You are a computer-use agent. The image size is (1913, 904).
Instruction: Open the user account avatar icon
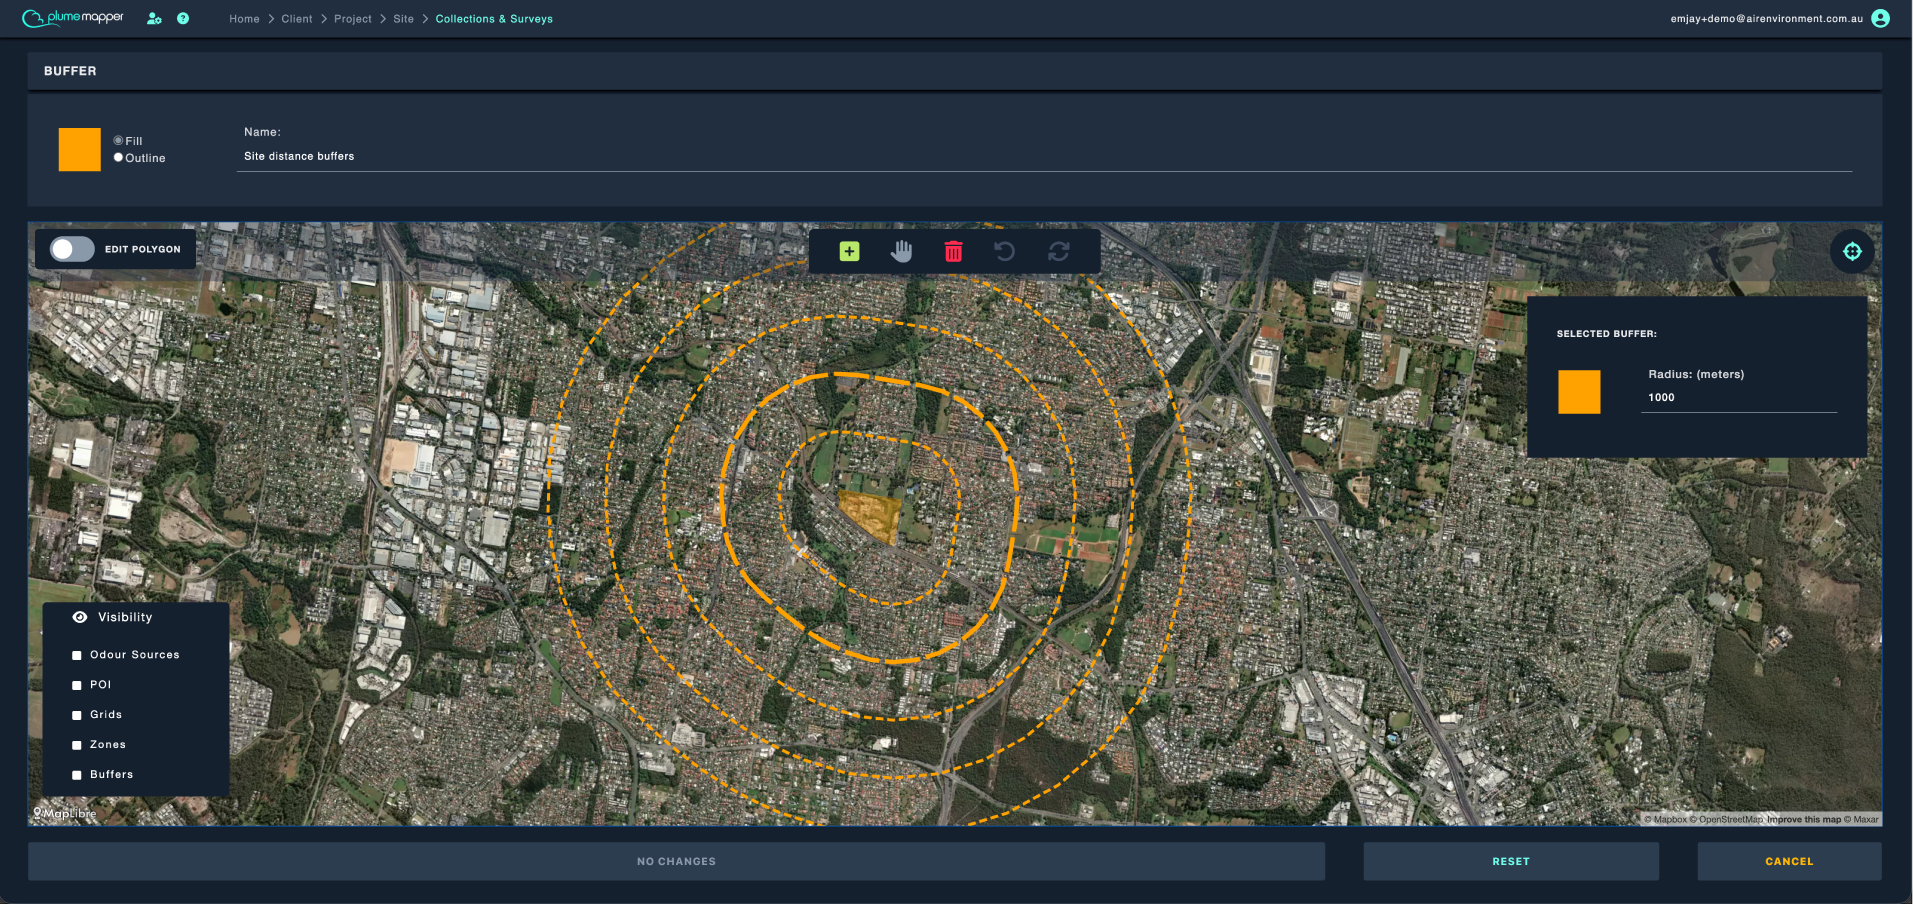(1880, 18)
